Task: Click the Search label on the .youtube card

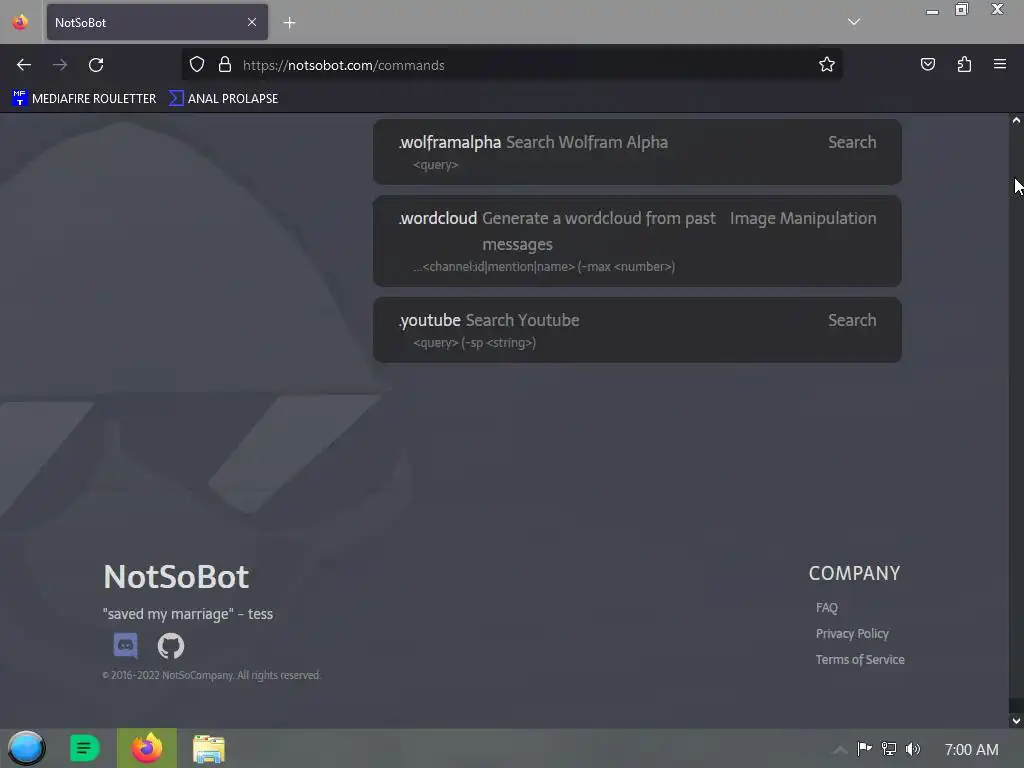Action: (x=852, y=320)
